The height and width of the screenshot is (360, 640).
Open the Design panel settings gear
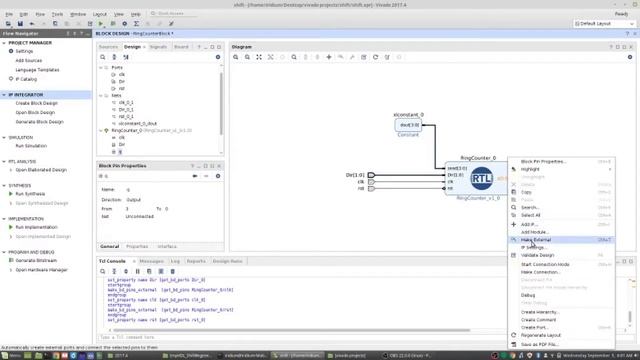pos(218,57)
